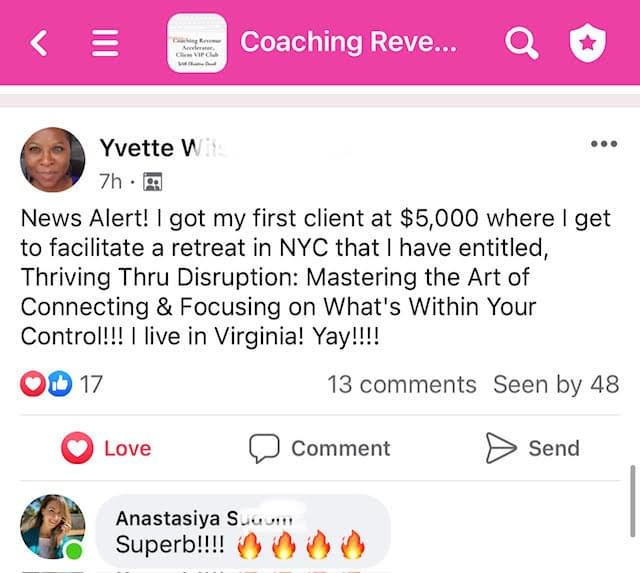Screen dimensions: 640x573
Task: Expand the three-dot post options menu
Action: coord(604,144)
